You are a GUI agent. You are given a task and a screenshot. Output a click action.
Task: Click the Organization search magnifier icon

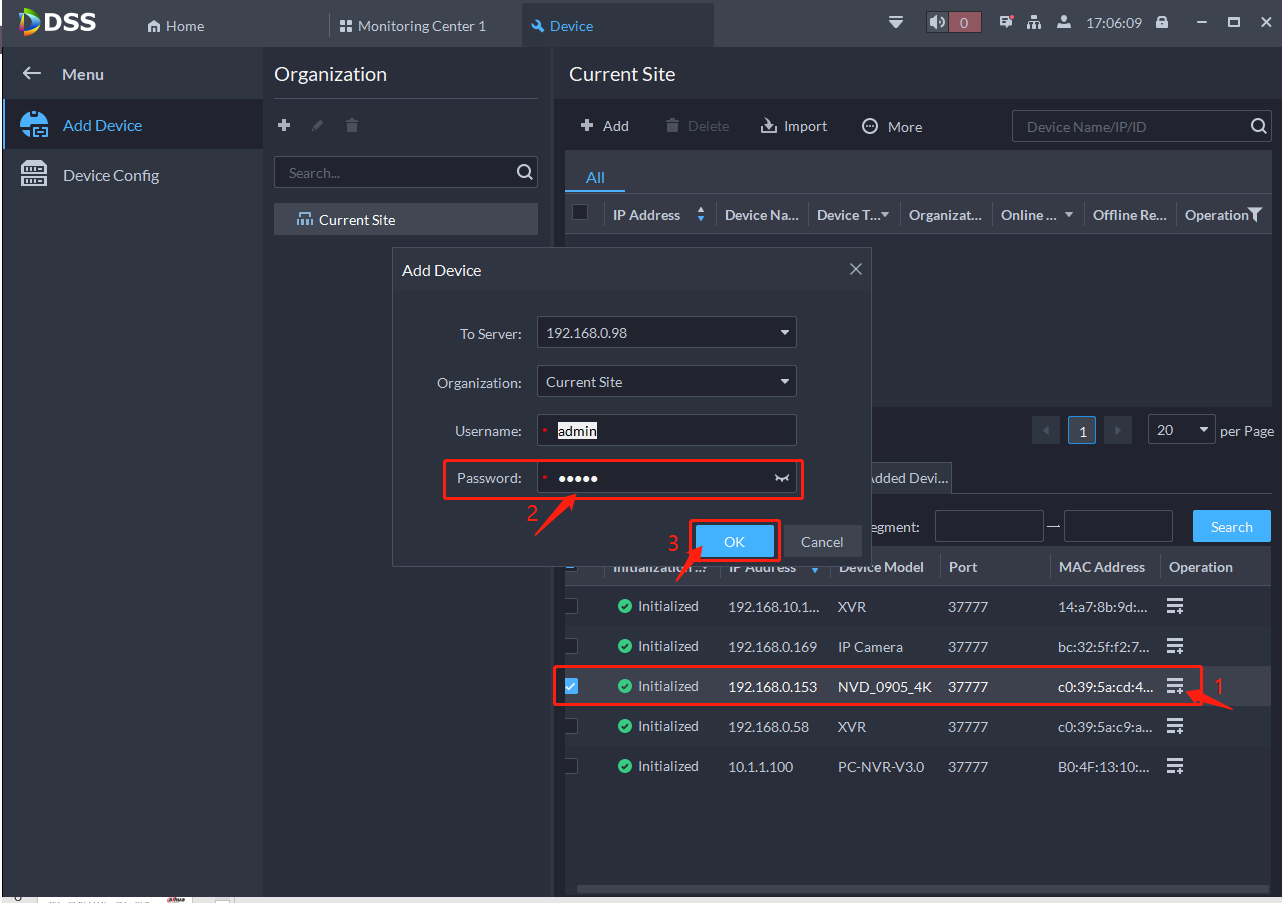click(x=525, y=172)
